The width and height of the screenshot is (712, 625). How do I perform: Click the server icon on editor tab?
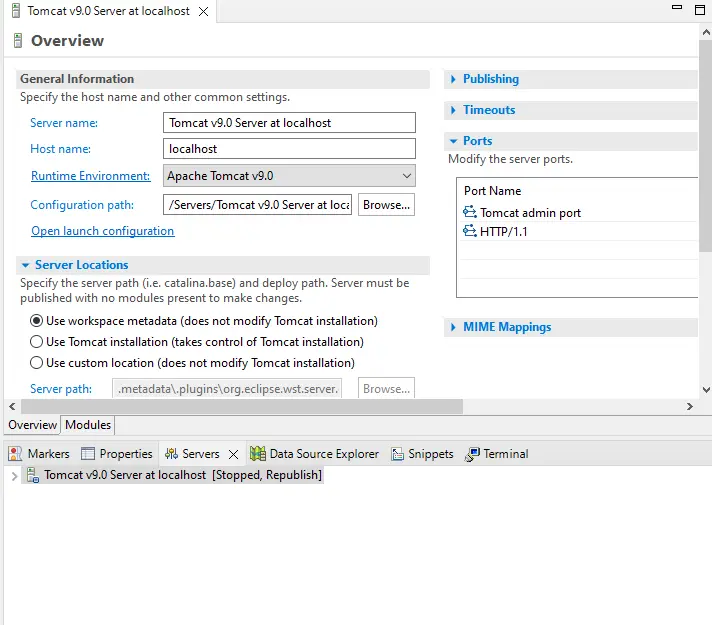click(16, 10)
